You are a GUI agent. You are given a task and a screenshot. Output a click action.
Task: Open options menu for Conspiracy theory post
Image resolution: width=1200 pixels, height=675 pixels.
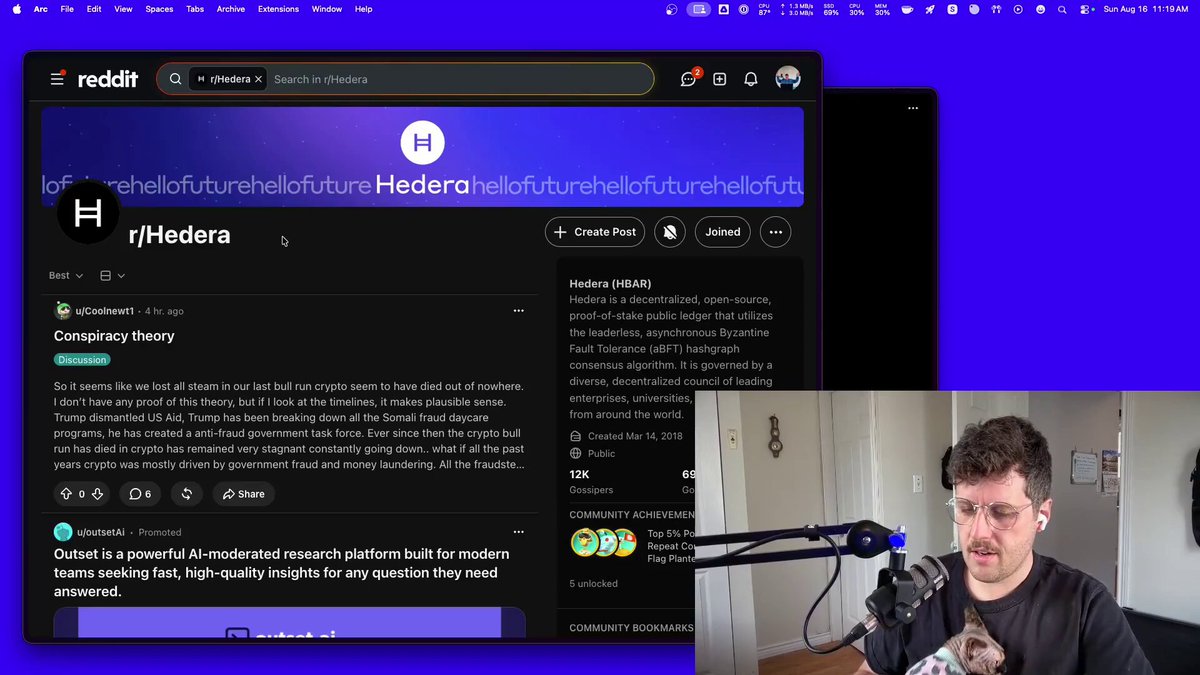click(x=518, y=311)
